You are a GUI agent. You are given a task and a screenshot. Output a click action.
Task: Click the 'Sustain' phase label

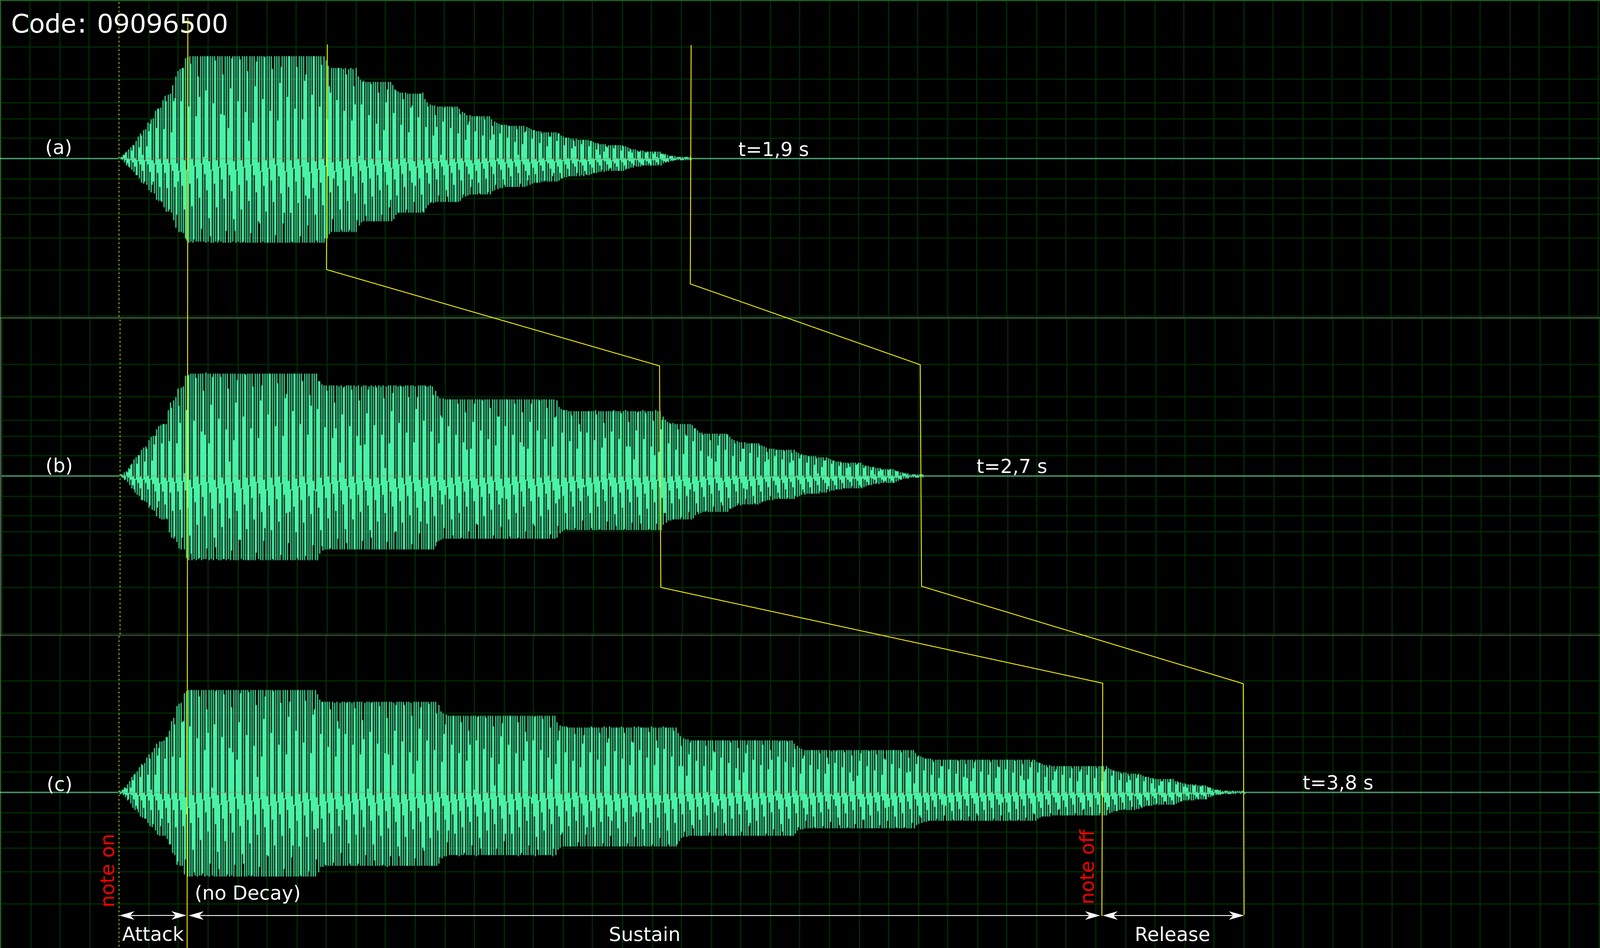tap(644, 934)
